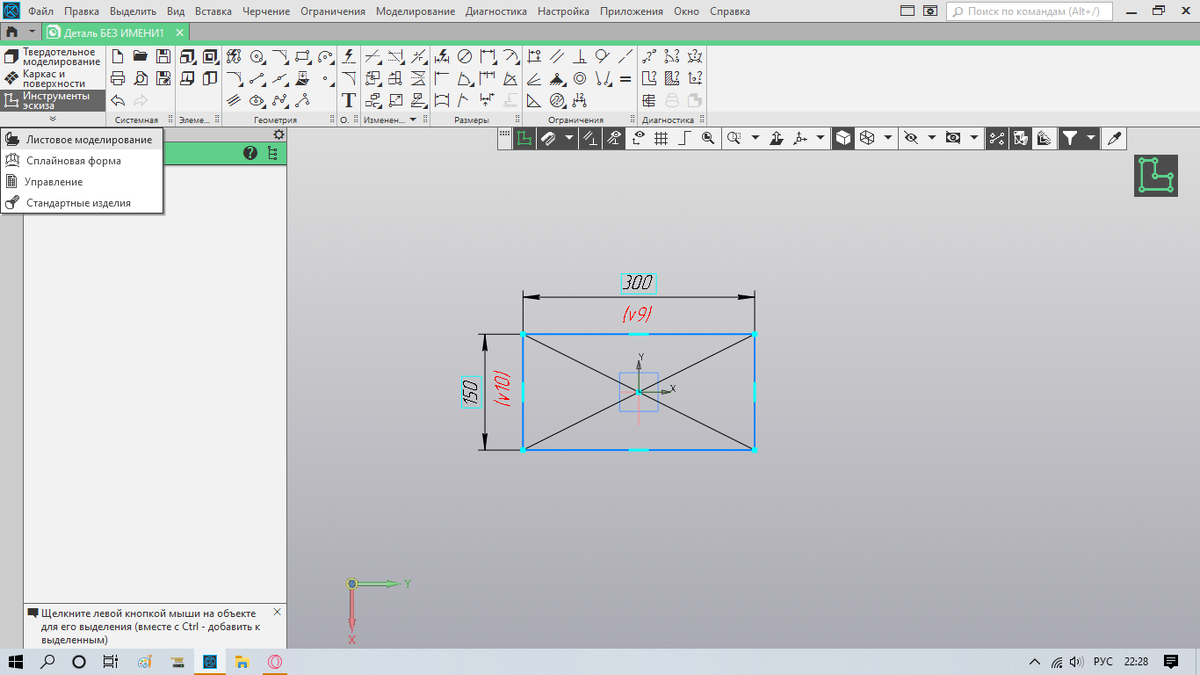Expand the Изменен... panel dropdown arrow
Screen dimensions: 1200x675
(415, 119)
